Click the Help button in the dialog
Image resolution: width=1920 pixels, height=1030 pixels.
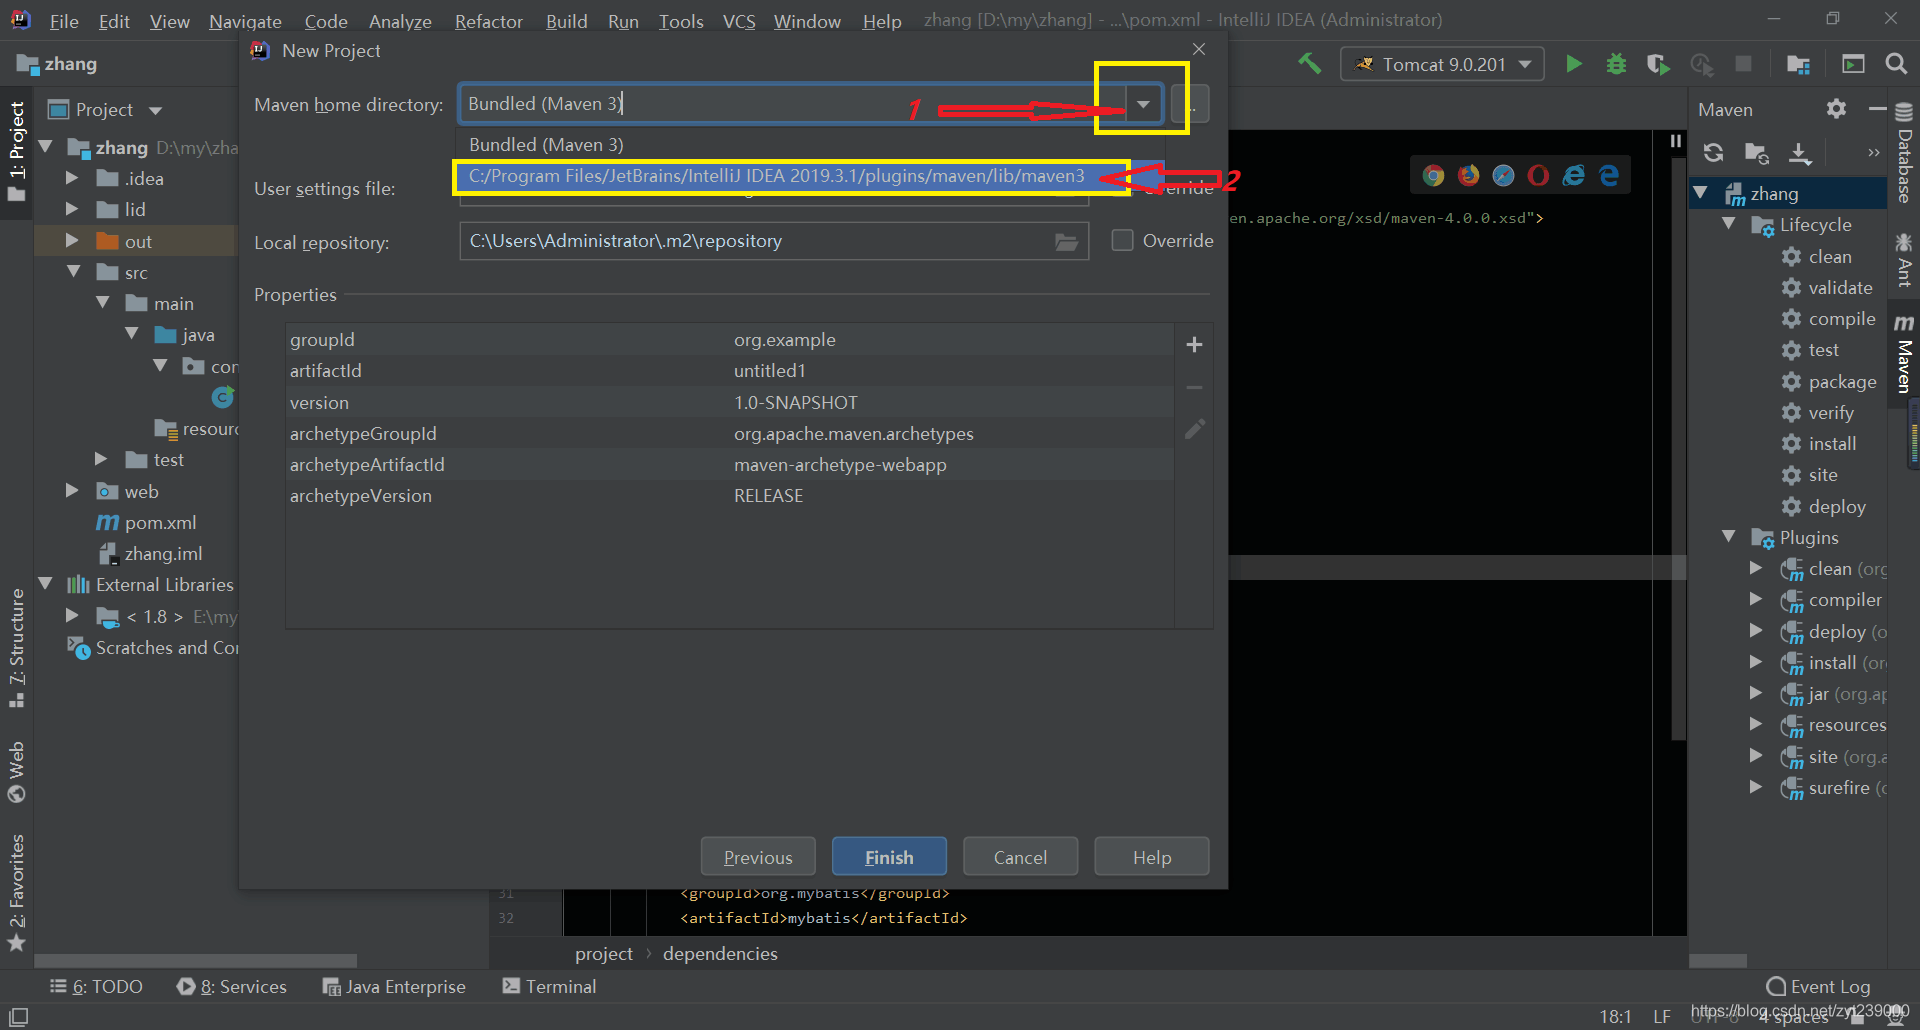coord(1151,857)
